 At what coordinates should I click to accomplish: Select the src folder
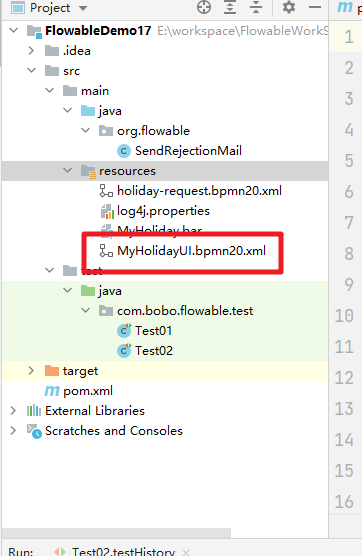[x=72, y=71]
